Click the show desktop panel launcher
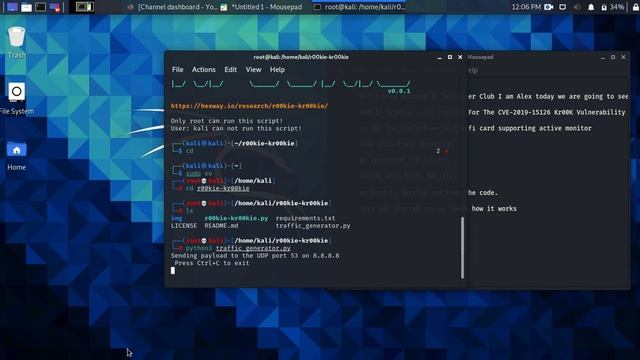640x360 pixels. coord(12,7)
